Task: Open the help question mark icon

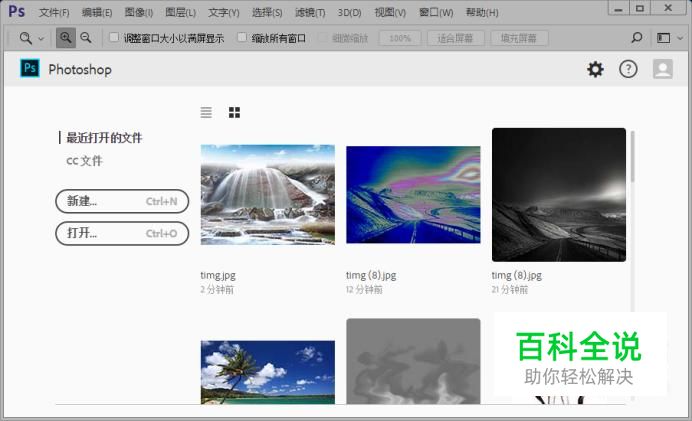Action: 628,69
